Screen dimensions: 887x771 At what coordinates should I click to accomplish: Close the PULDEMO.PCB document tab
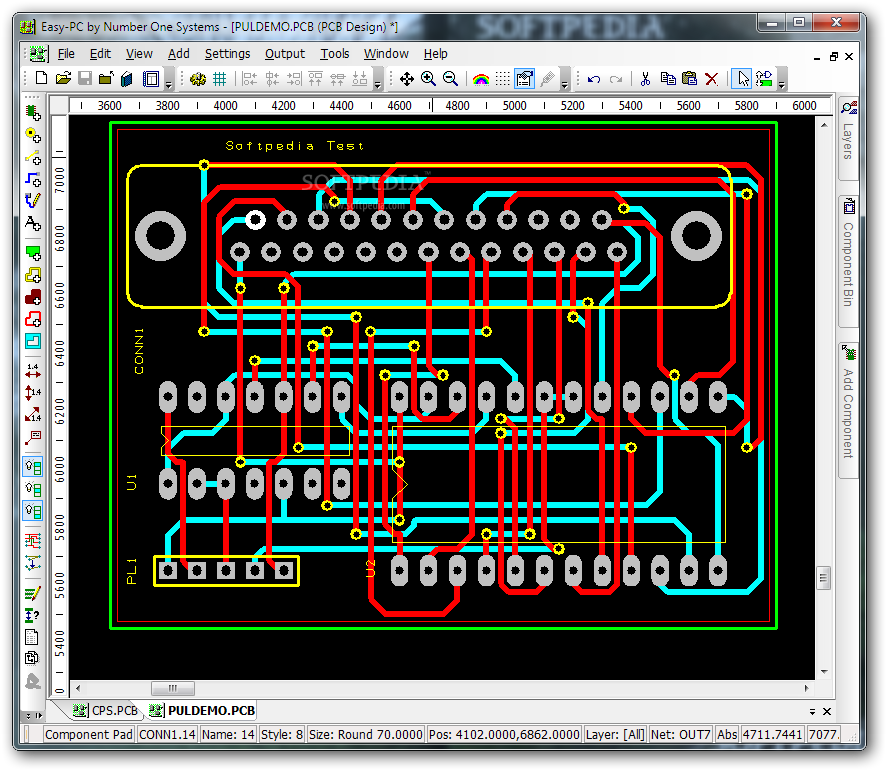pyautogui.click(x=827, y=712)
